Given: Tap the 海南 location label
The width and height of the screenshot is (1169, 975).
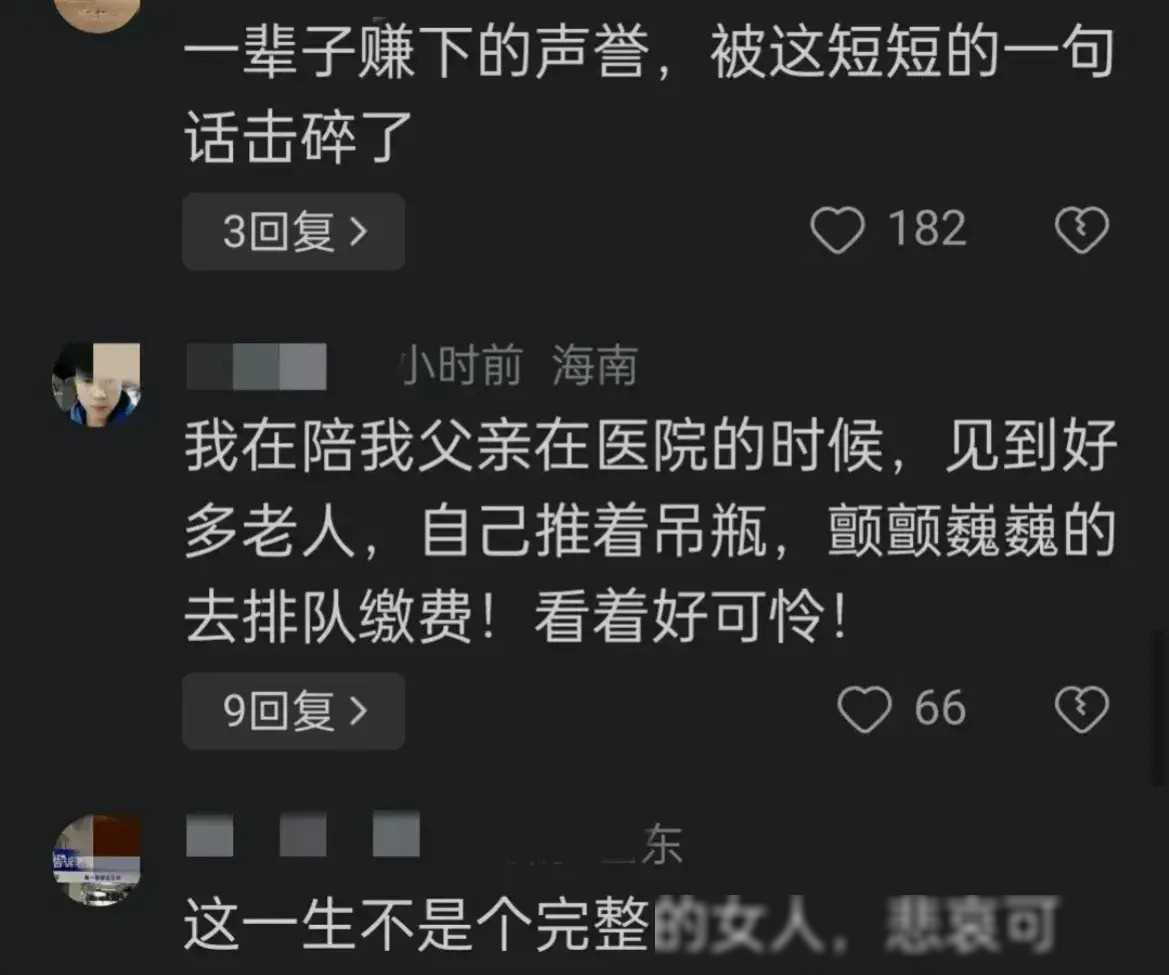Looking at the screenshot, I should tap(595, 366).
